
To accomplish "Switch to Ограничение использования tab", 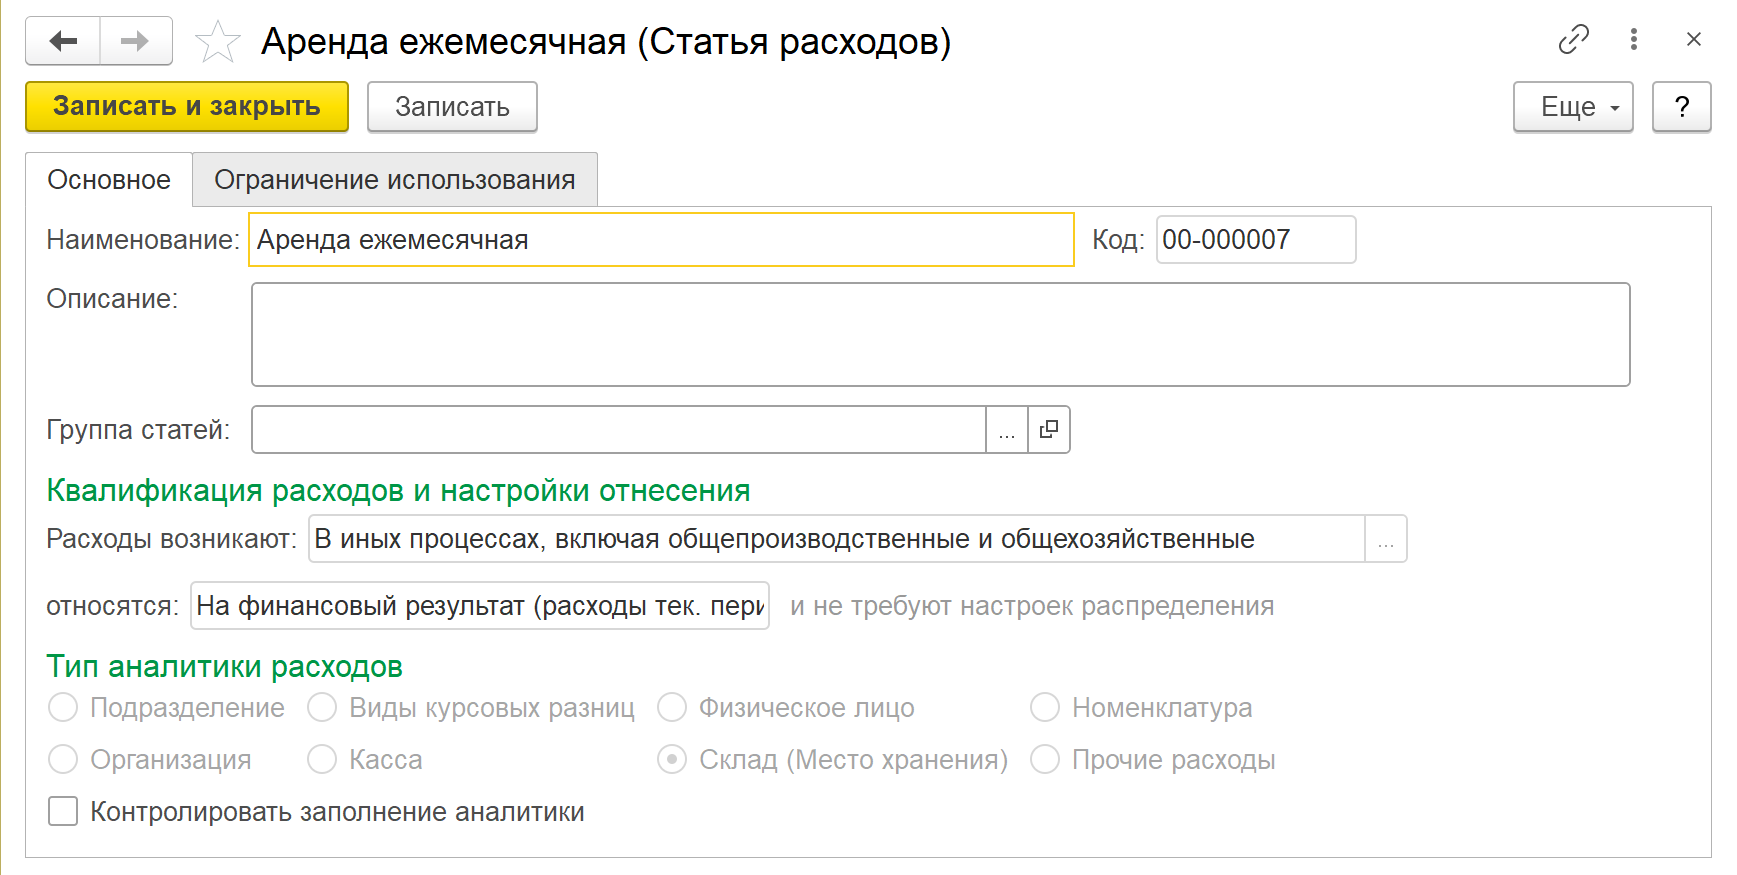I will tap(394, 180).
